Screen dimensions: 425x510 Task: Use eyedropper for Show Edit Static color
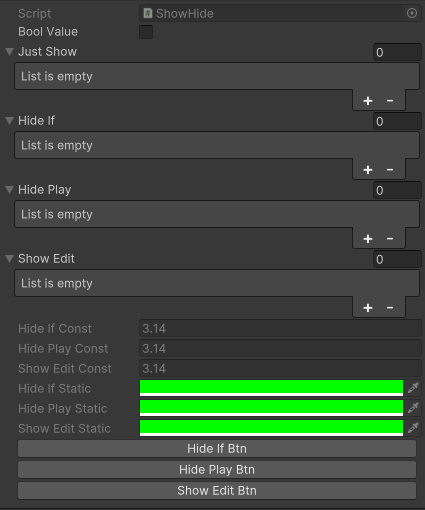click(x=413, y=428)
